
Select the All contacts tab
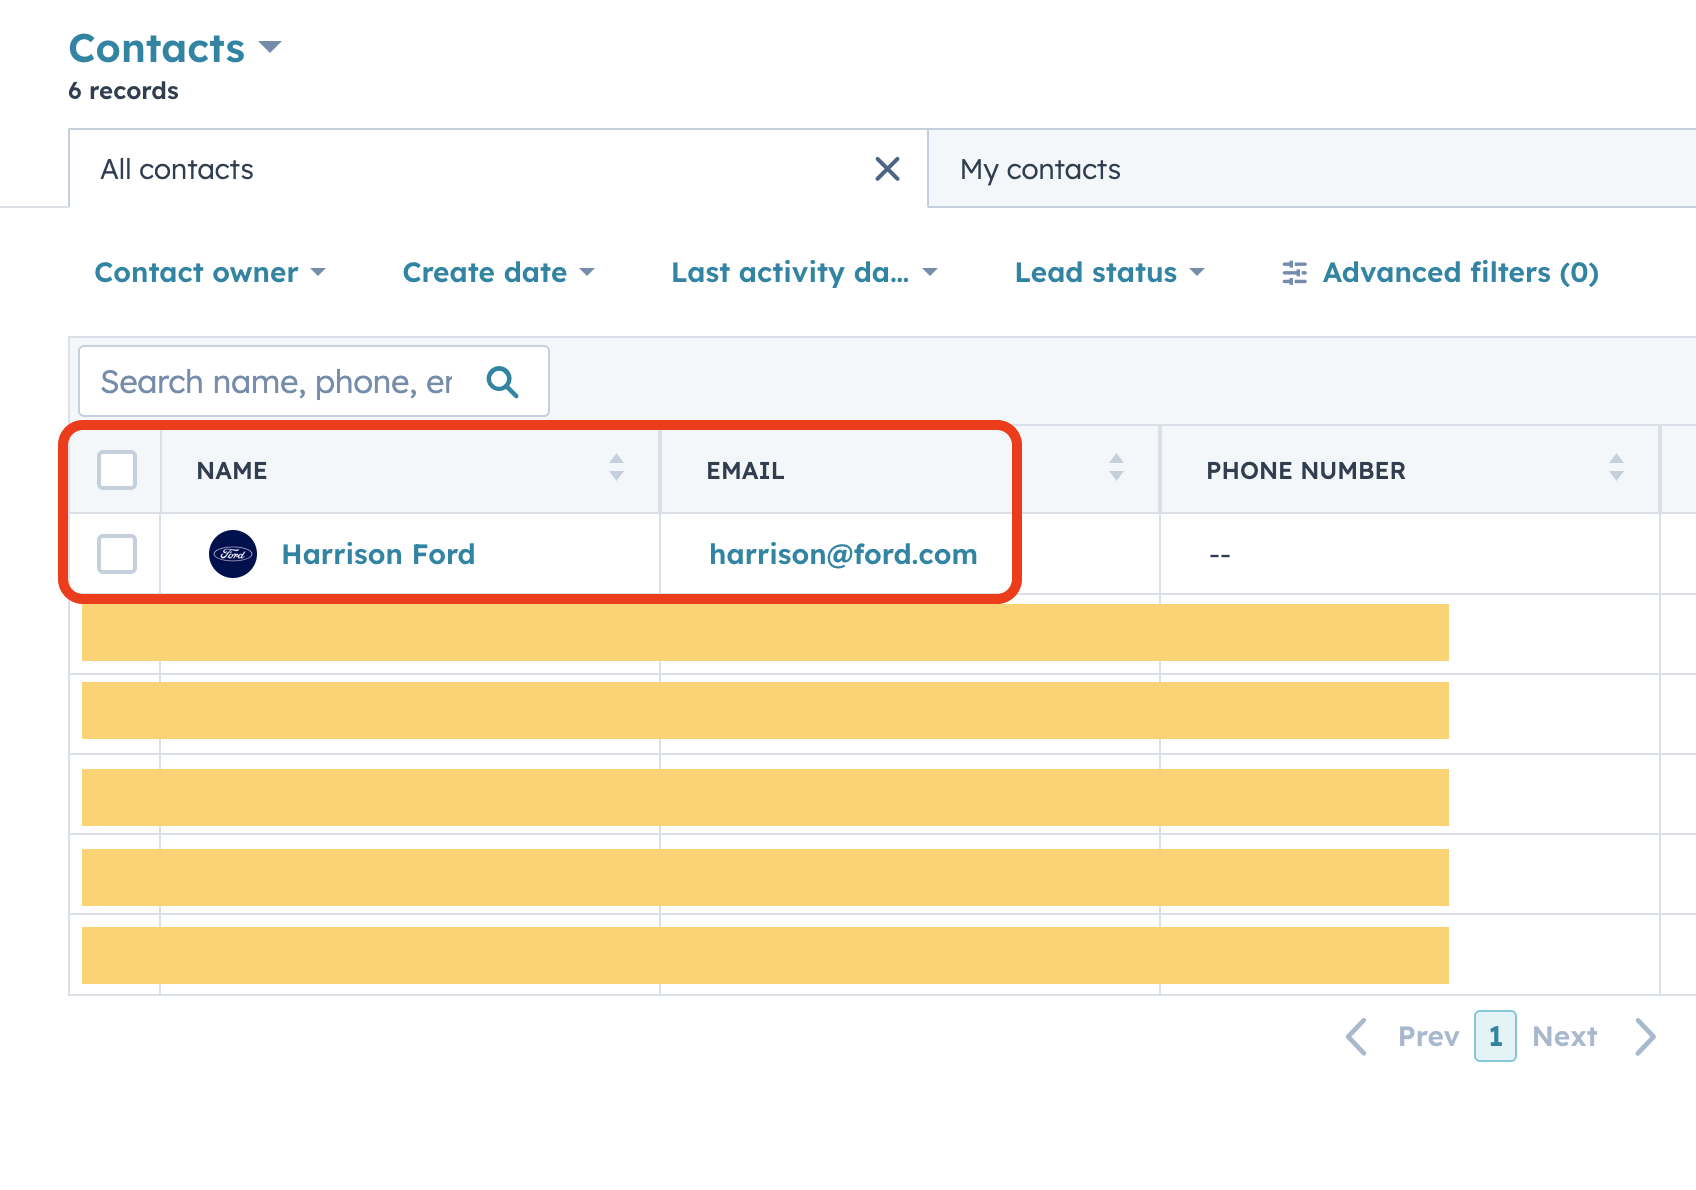[x=177, y=170]
